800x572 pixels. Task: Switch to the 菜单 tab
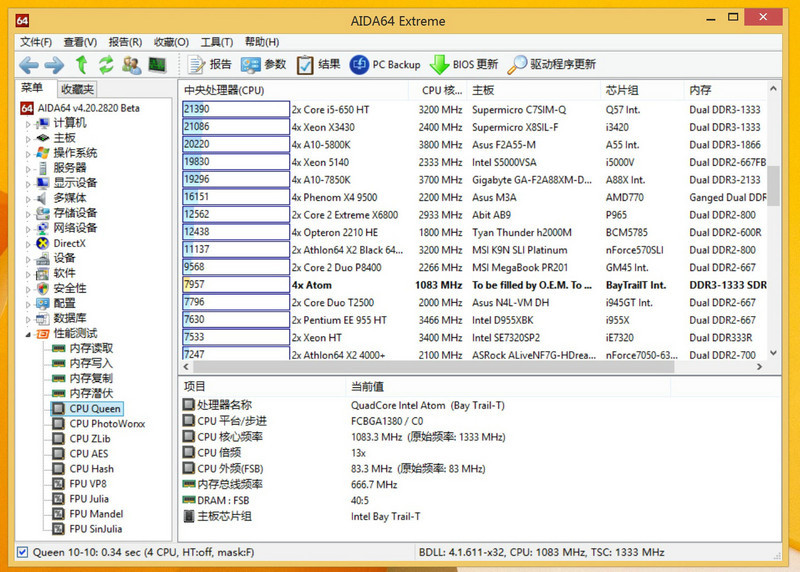(32, 88)
